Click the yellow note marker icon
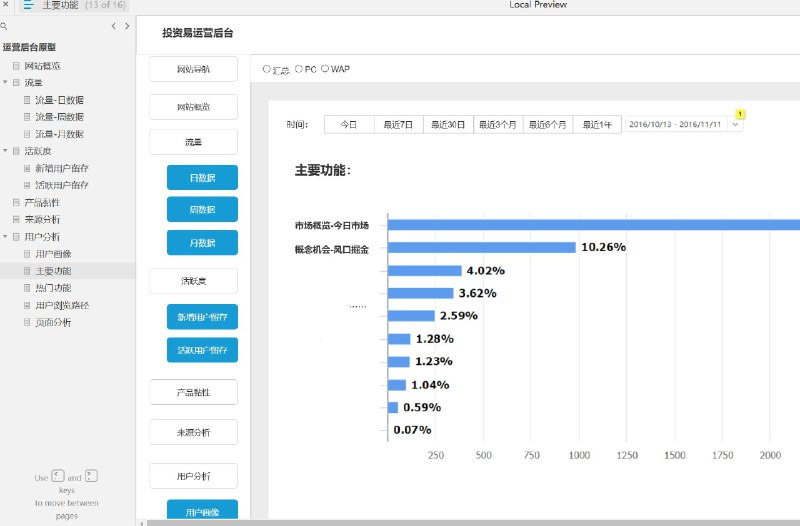Viewport: 800px width, 526px height. [740, 114]
